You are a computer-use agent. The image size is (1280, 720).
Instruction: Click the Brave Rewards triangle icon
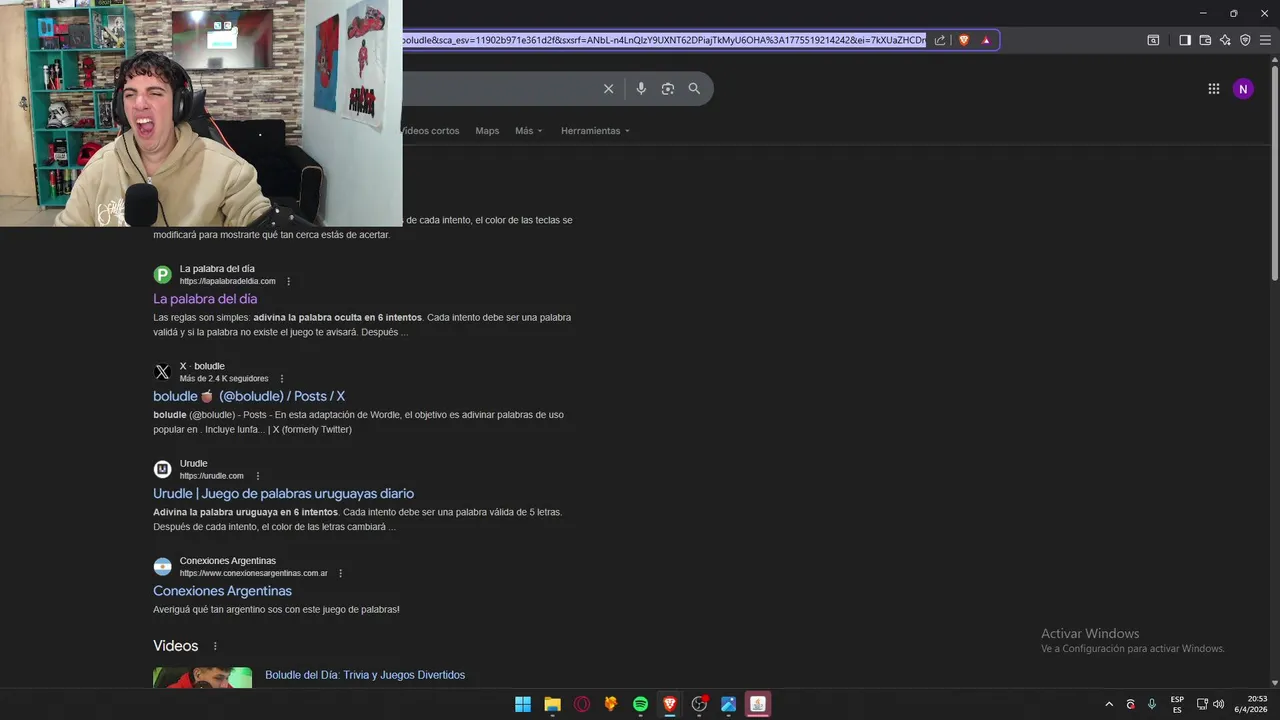[986, 40]
